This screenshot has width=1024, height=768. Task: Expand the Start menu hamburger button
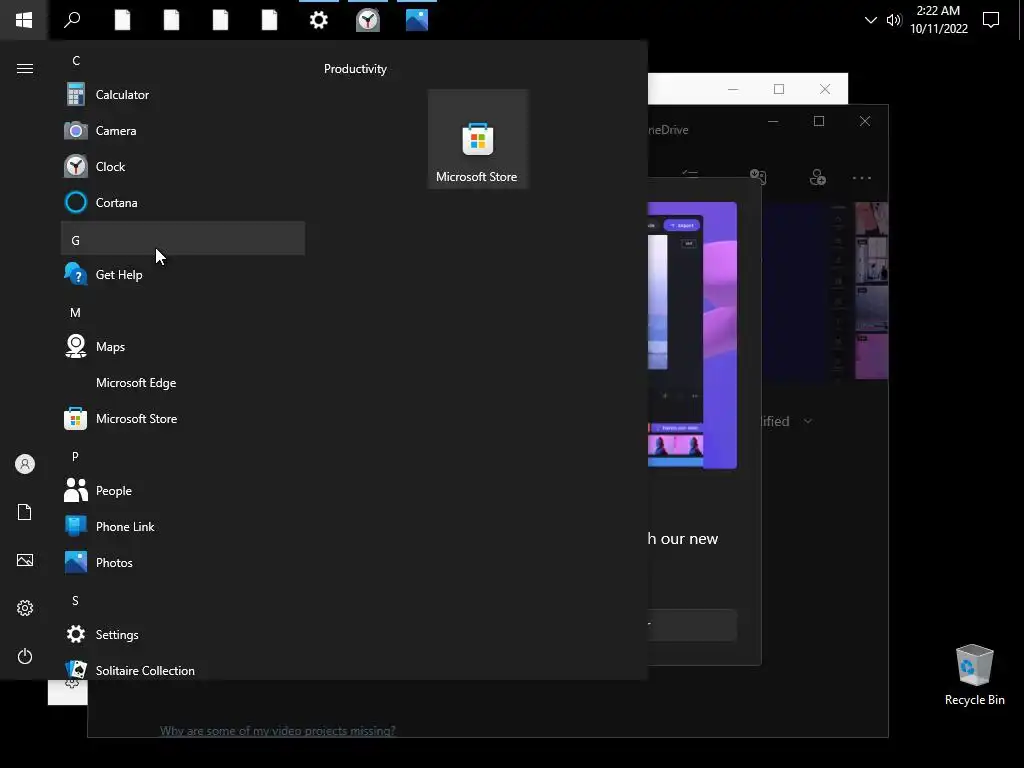25,69
